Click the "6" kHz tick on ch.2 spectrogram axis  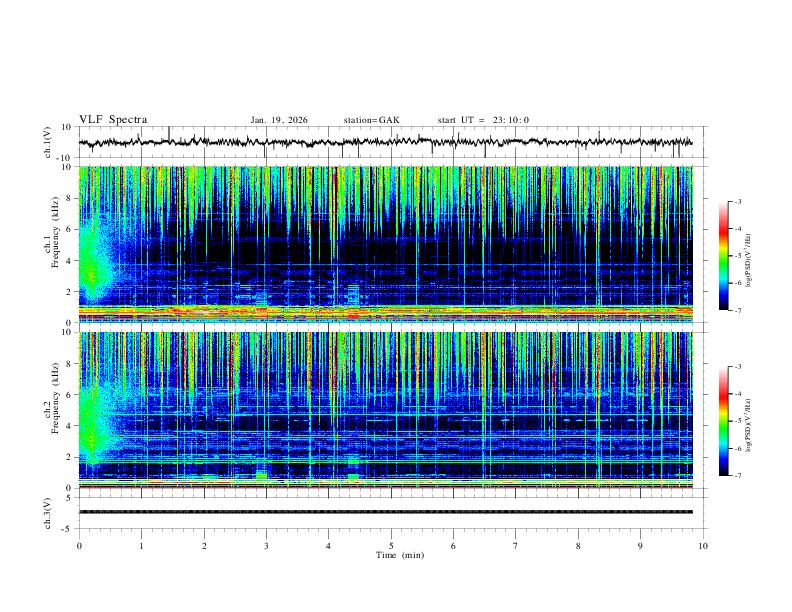70,395
